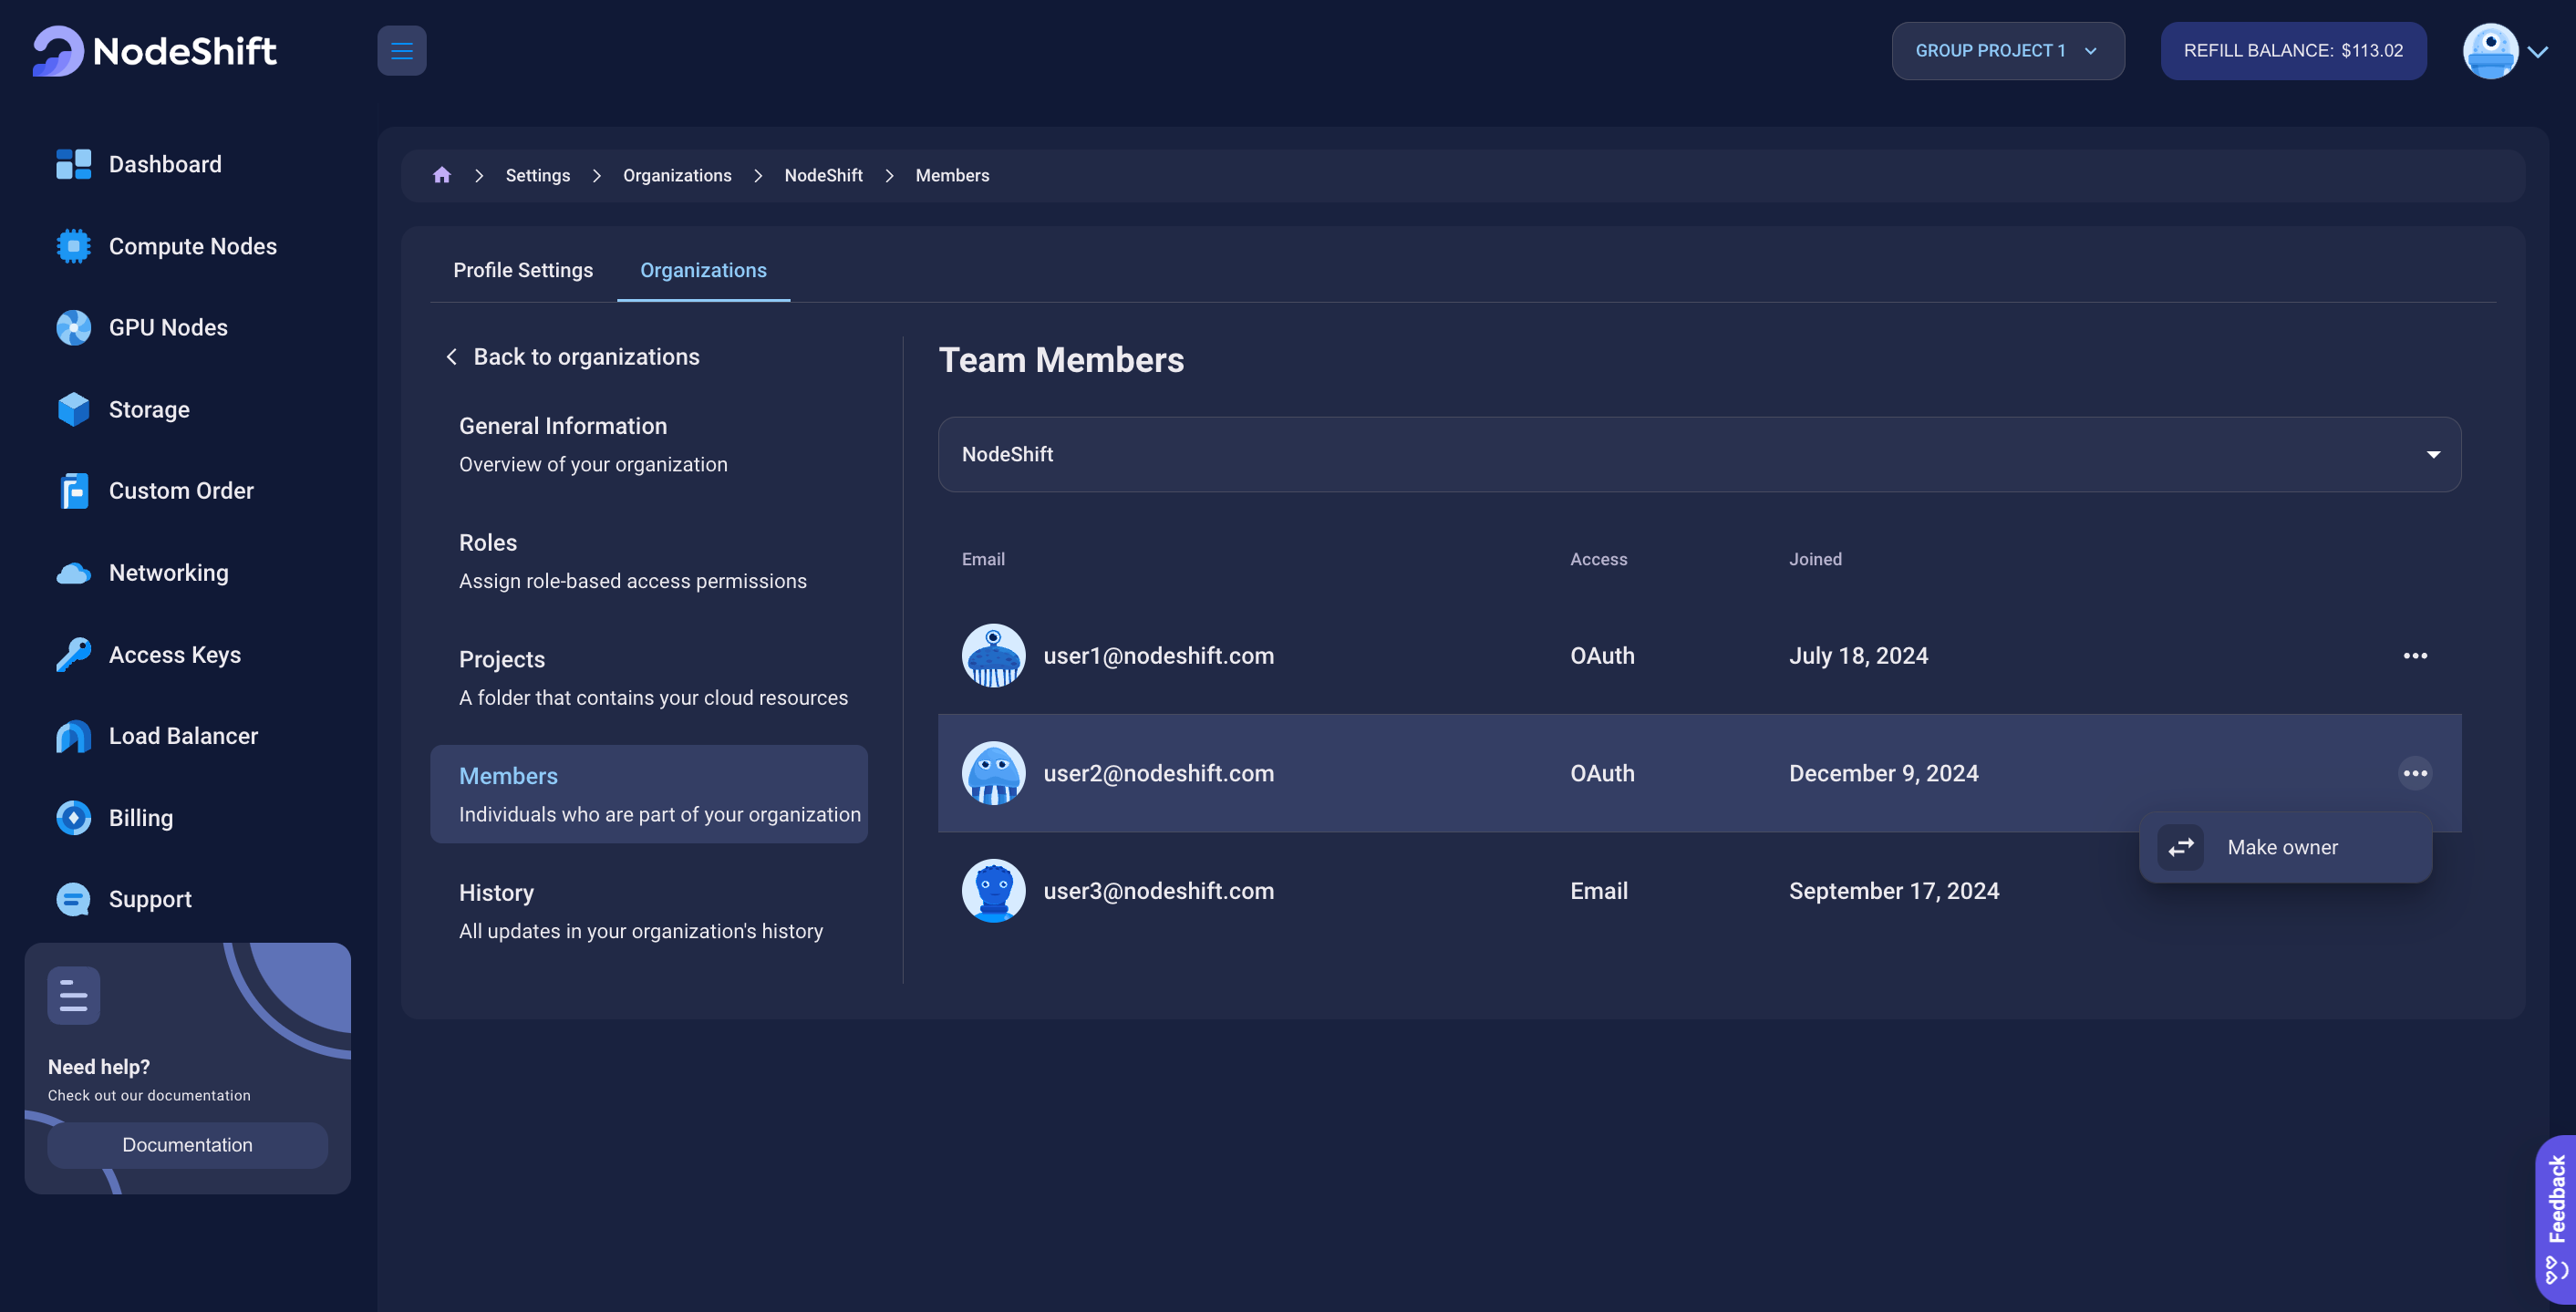This screenshot has height=1312, width=2576.
Task: Click the user avatar in top bar
Action: coord(2490,51)
